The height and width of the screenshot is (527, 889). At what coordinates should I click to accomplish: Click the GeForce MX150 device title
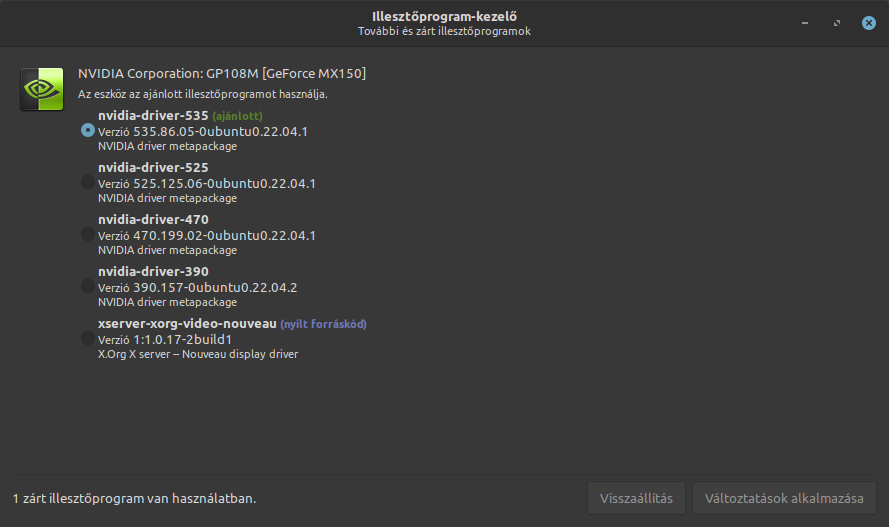(222, 74)
